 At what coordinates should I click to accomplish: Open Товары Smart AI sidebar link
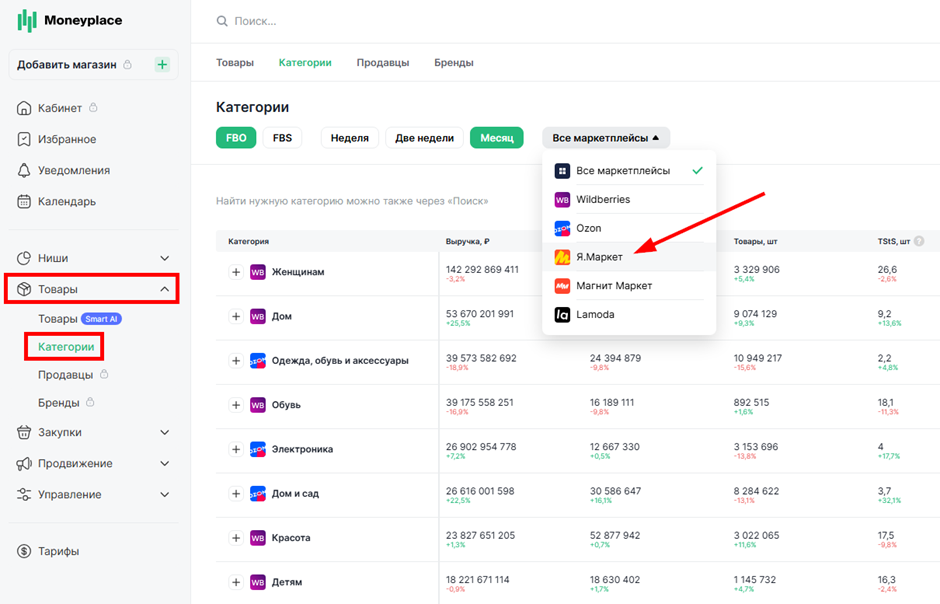80,319
